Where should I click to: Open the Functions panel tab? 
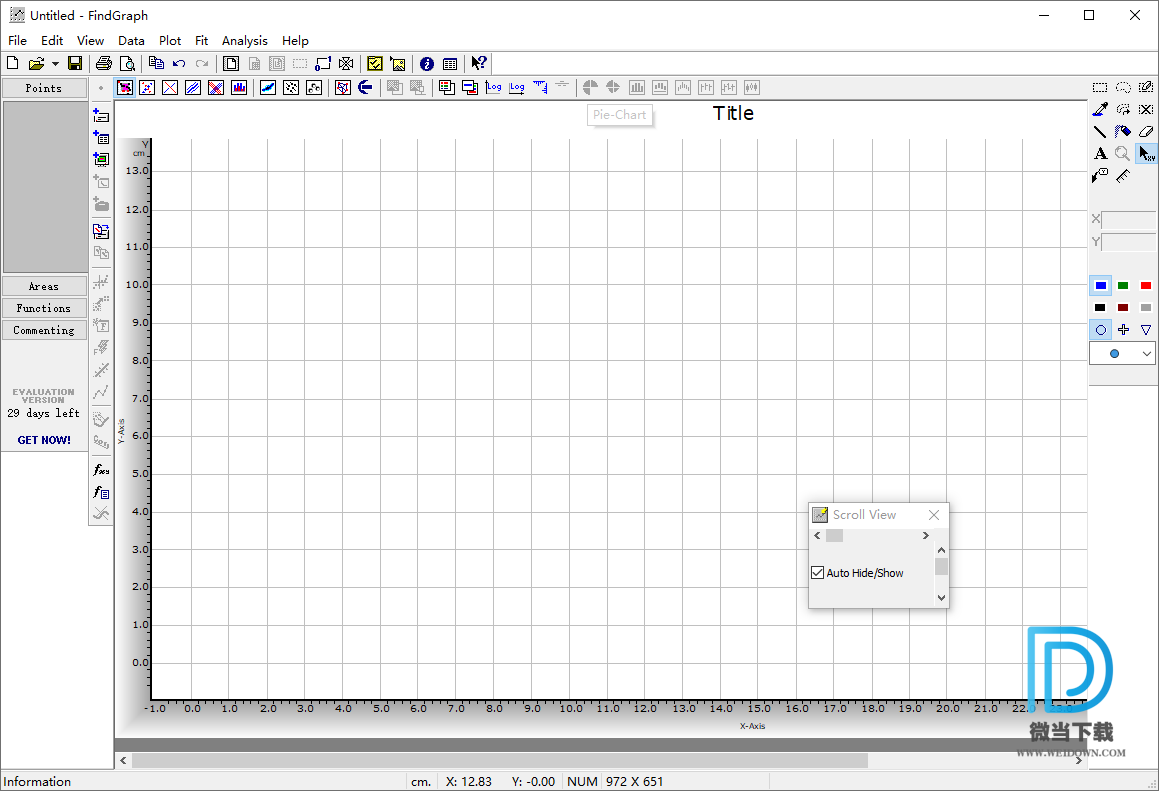[x=44, y=308]
